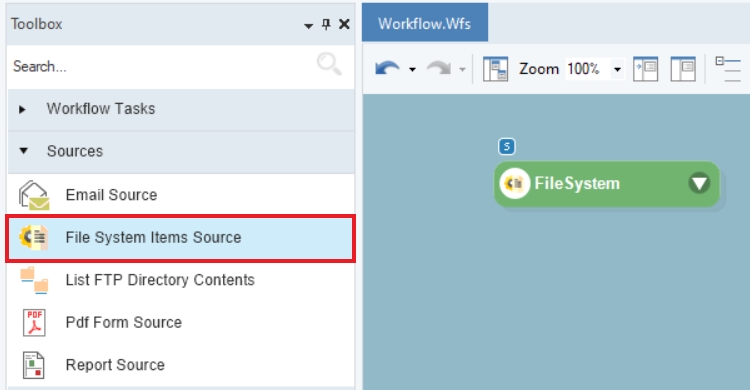Select the Sources header label
750x390 pixels.
click(75, 151)
